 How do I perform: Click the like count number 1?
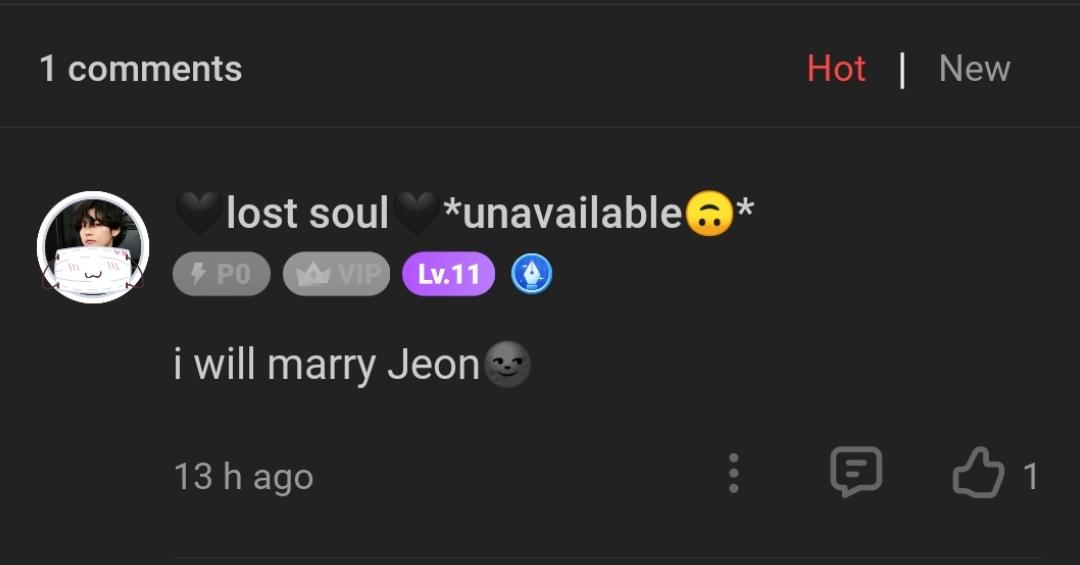(x=1030, y=476)
